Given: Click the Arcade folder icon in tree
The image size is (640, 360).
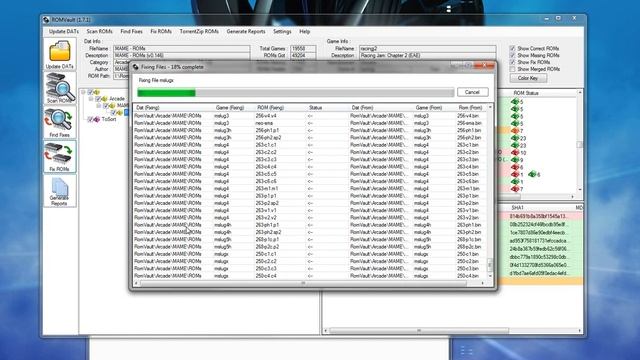Looking at the screenshot, I should [104, 99].
